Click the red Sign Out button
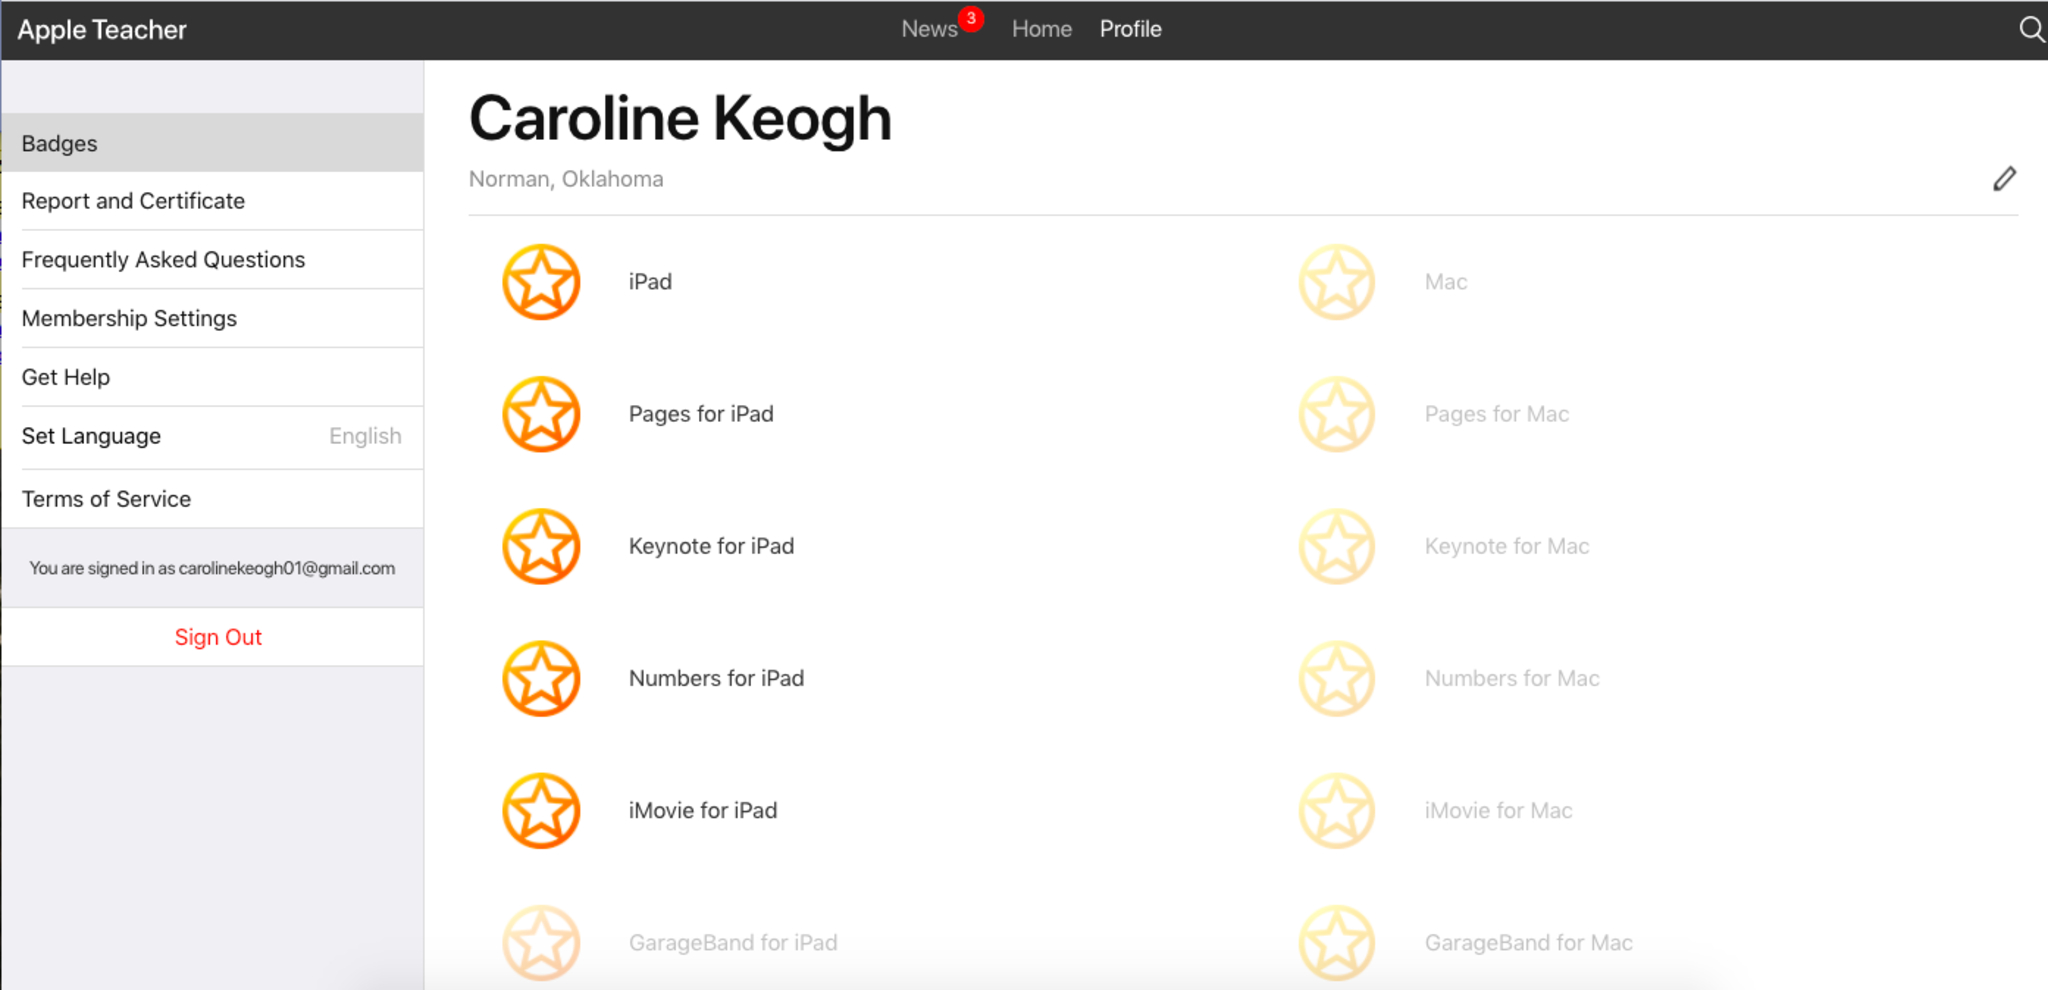Screen dimensions: 2048x990 [218, 637]
